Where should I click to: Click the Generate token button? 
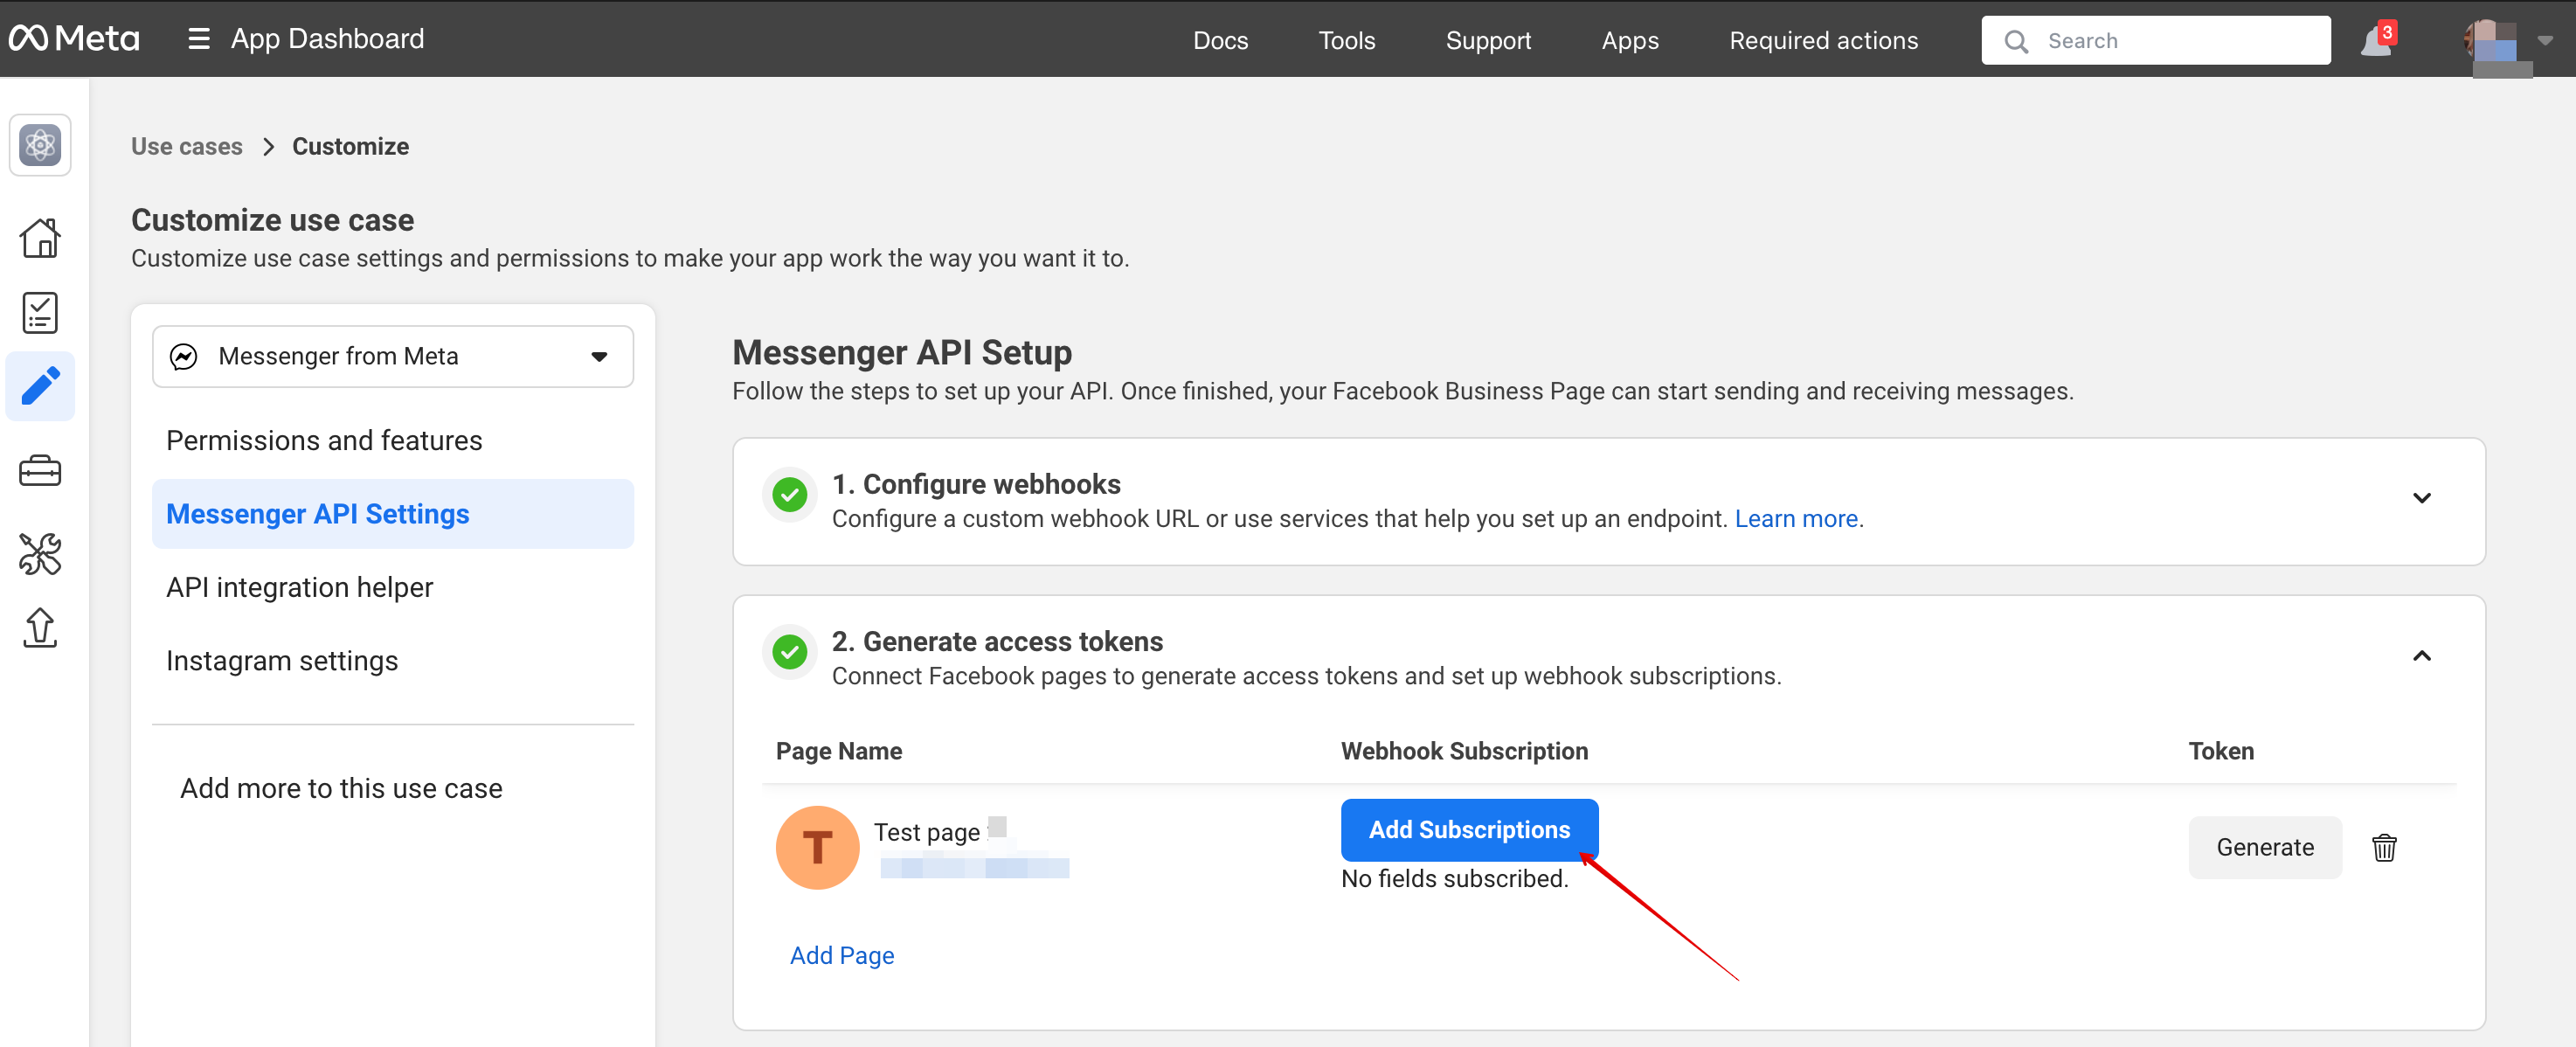coord(2264,847)
